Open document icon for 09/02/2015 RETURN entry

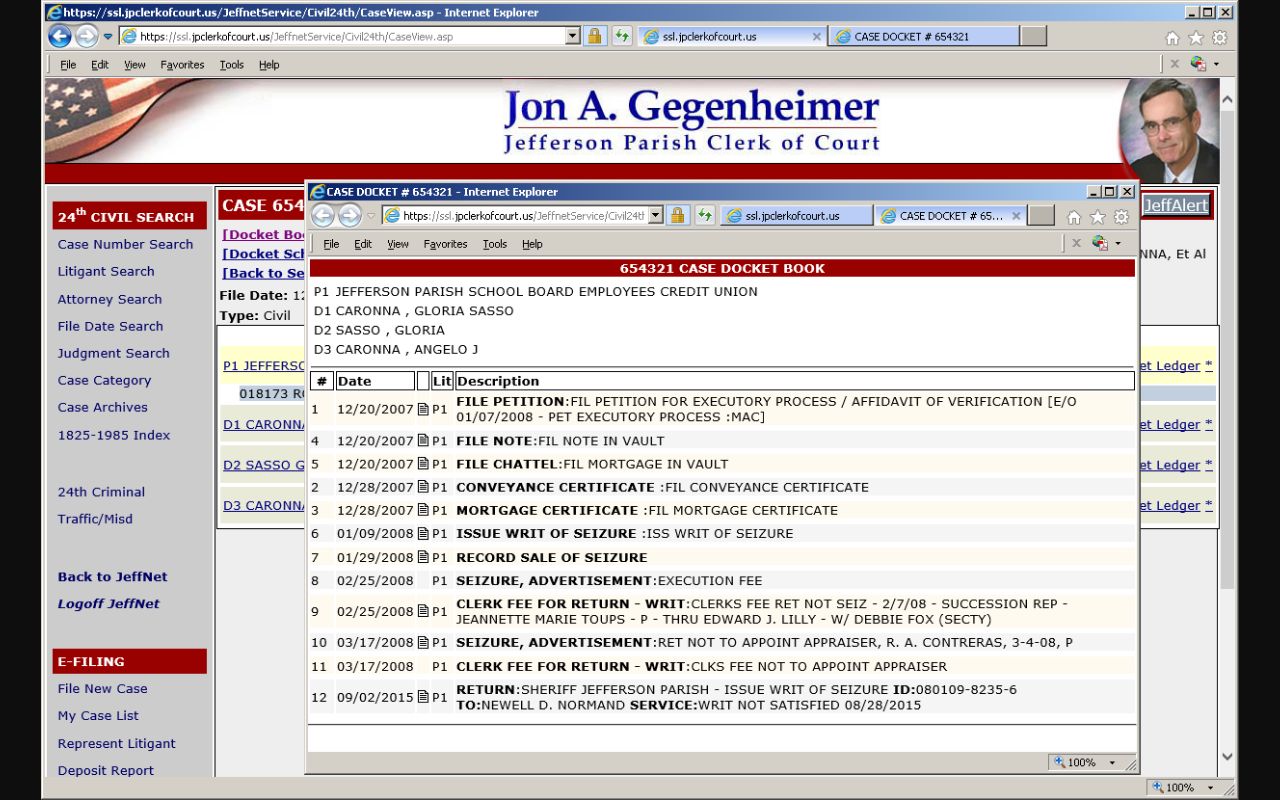point(423,697)
